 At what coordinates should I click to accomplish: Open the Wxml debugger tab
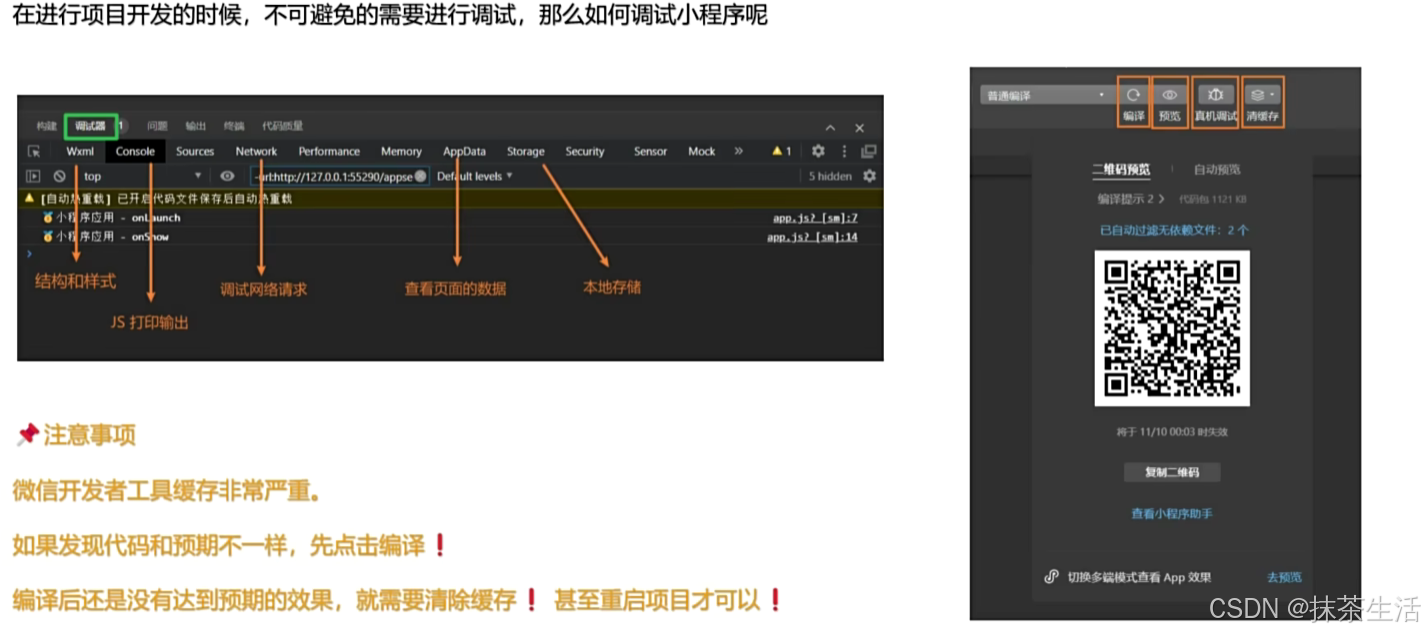coord(80,151)
